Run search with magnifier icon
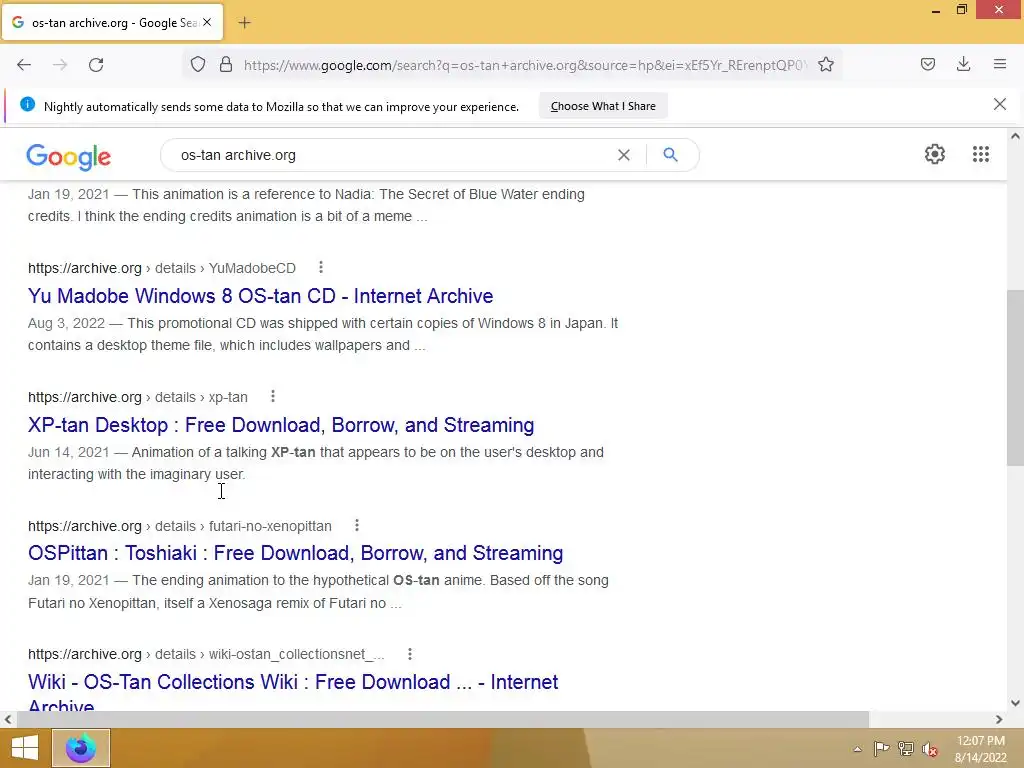 click(670, 155)
